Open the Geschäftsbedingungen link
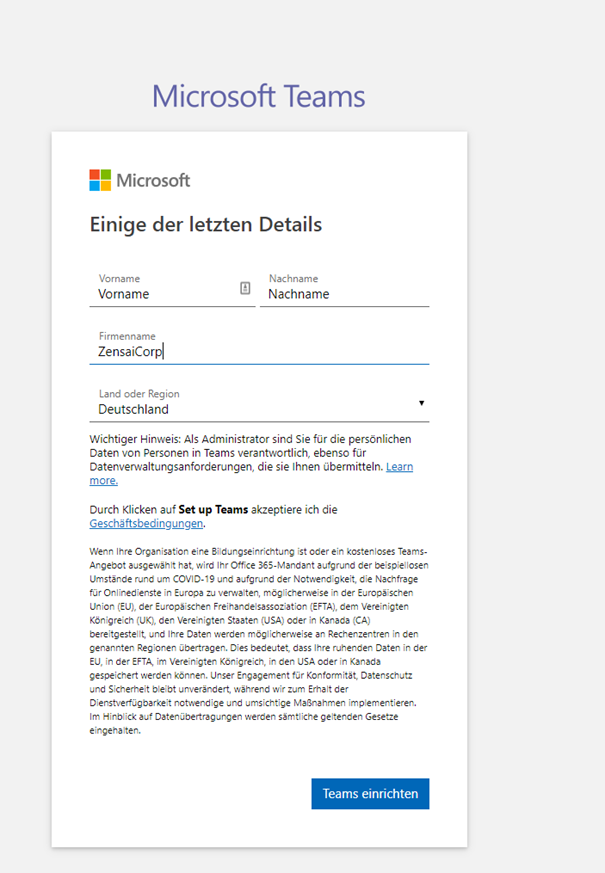The image size is (605, 873). point(146,523)
